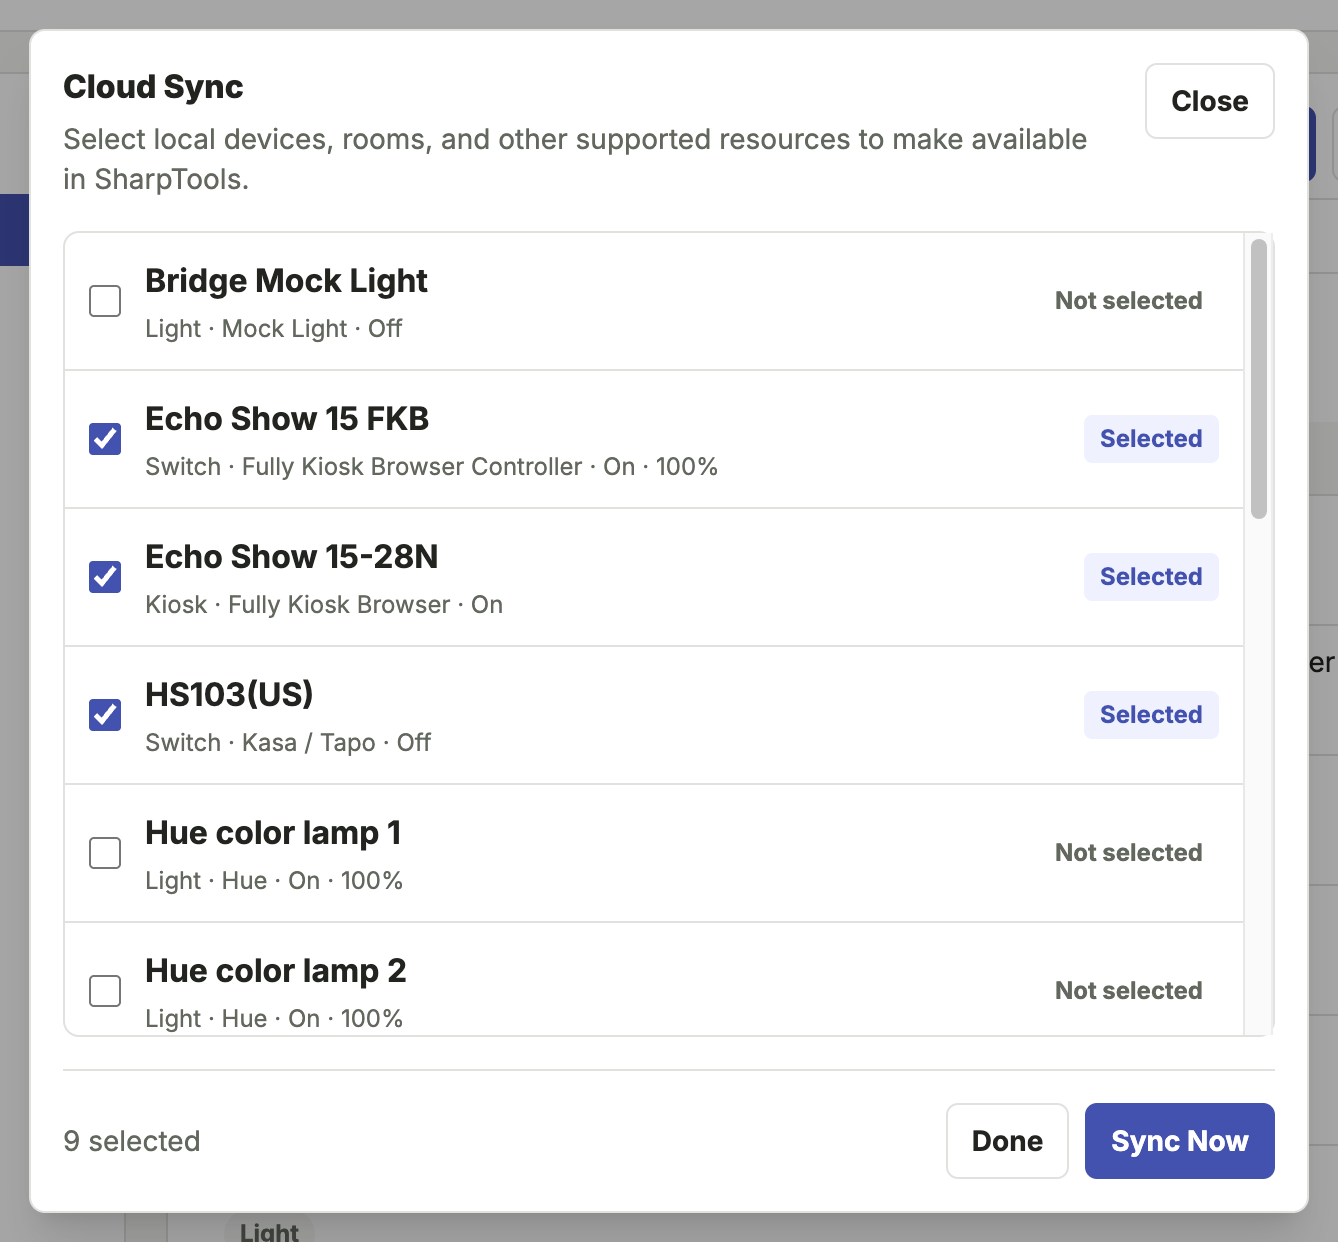The width and height of the screenshot is (1338, 1242).
Task: Click the Light · Mock Light · Off details
Action: coord(274,329)
